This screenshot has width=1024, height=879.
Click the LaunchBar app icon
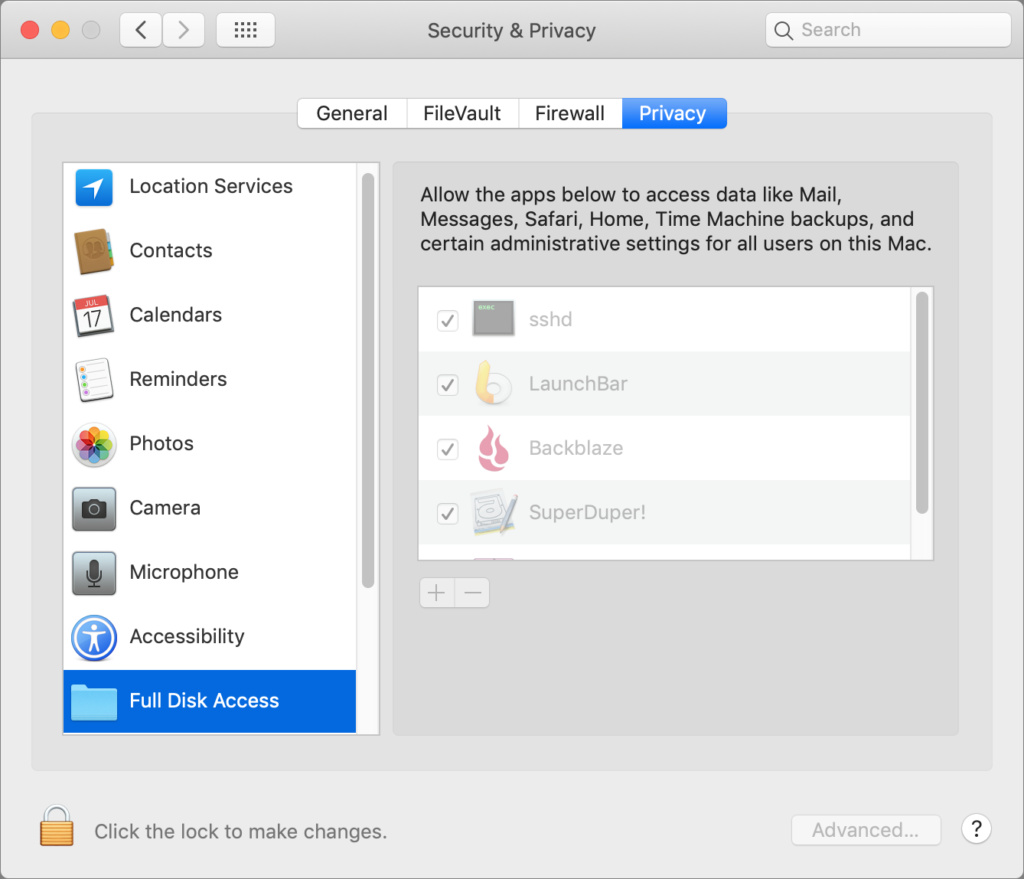click(493, 383)
